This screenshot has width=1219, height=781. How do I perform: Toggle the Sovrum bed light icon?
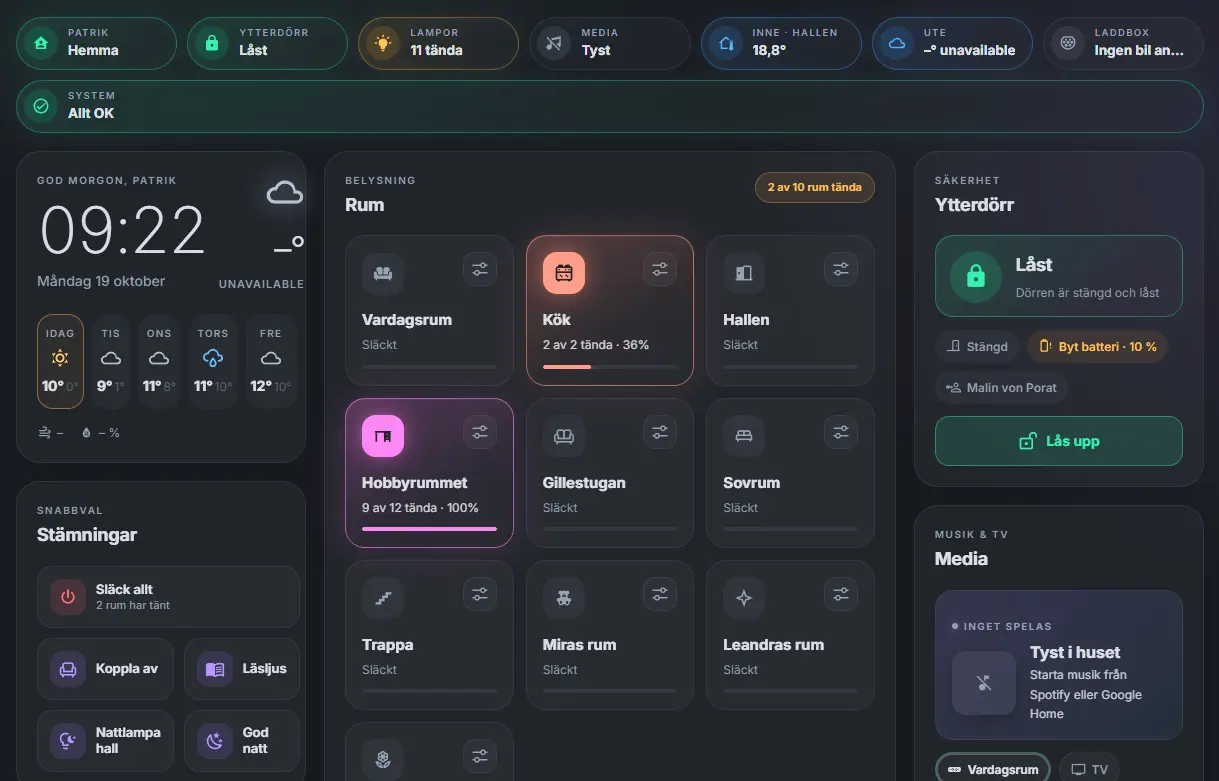coord(744,436)
